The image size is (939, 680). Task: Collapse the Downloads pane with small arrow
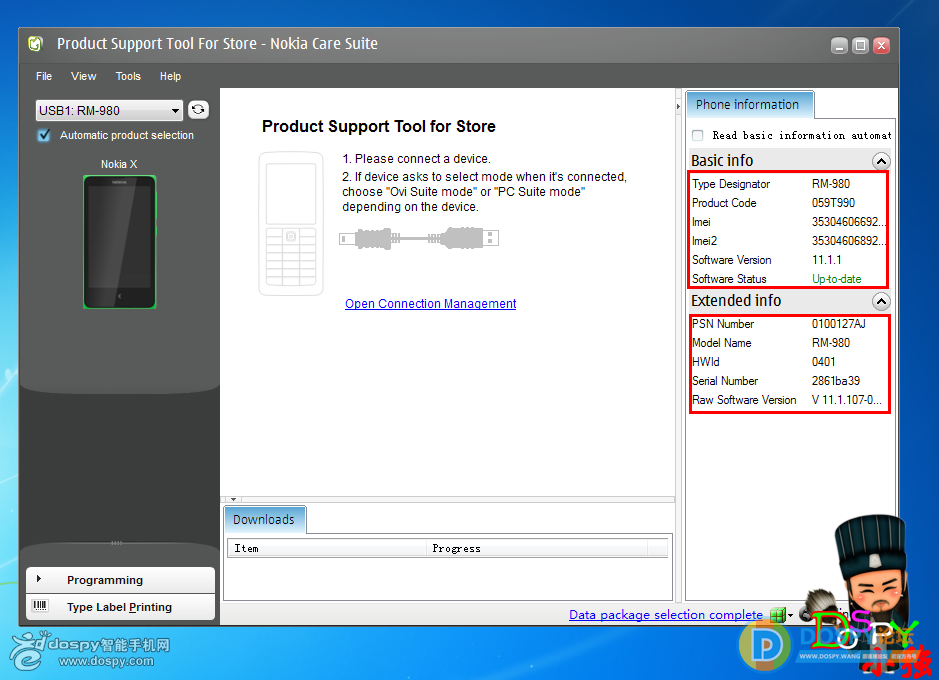click(234, 499)
